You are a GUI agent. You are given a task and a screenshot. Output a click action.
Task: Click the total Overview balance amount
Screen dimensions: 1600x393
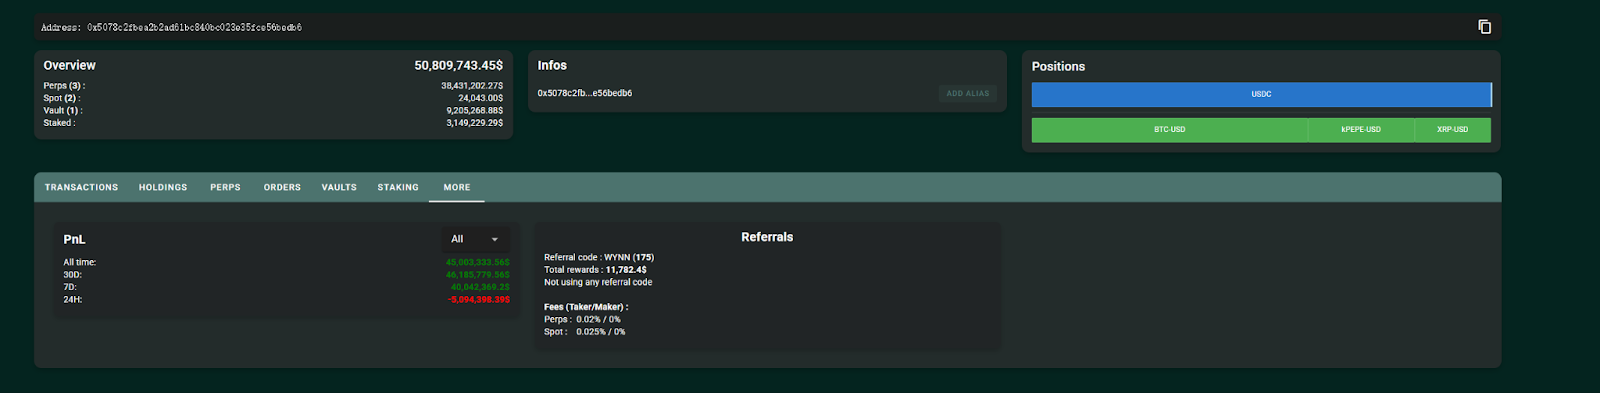pos(459,65)
